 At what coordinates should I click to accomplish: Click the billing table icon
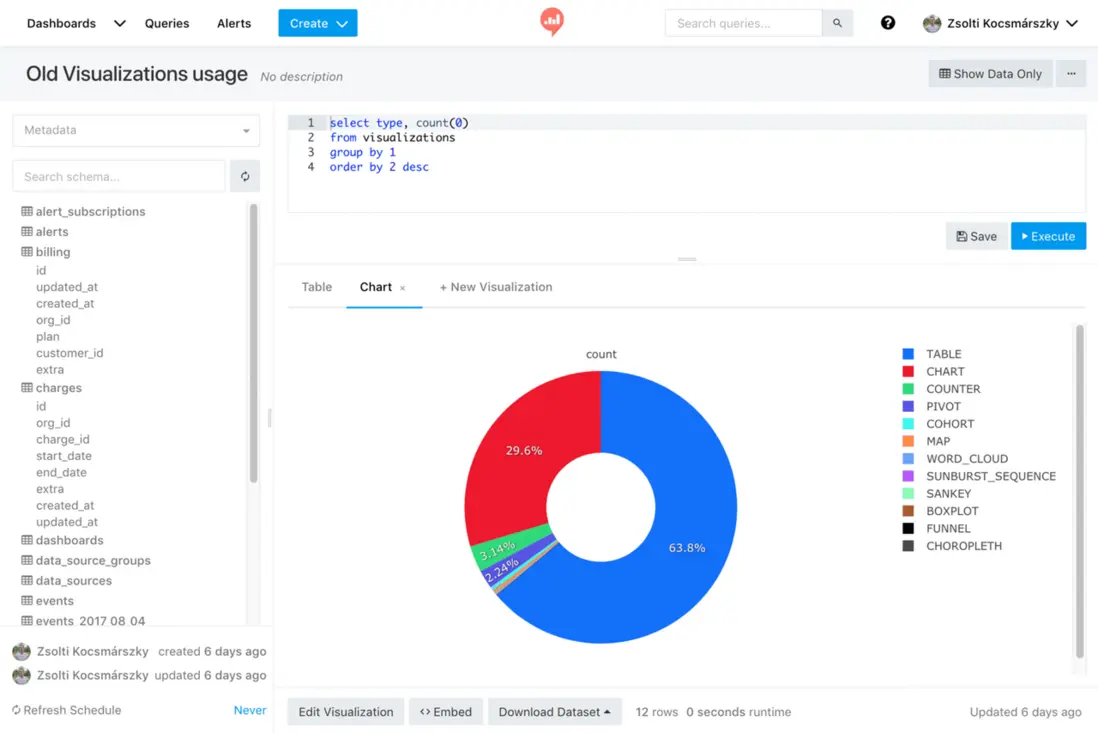27,252
